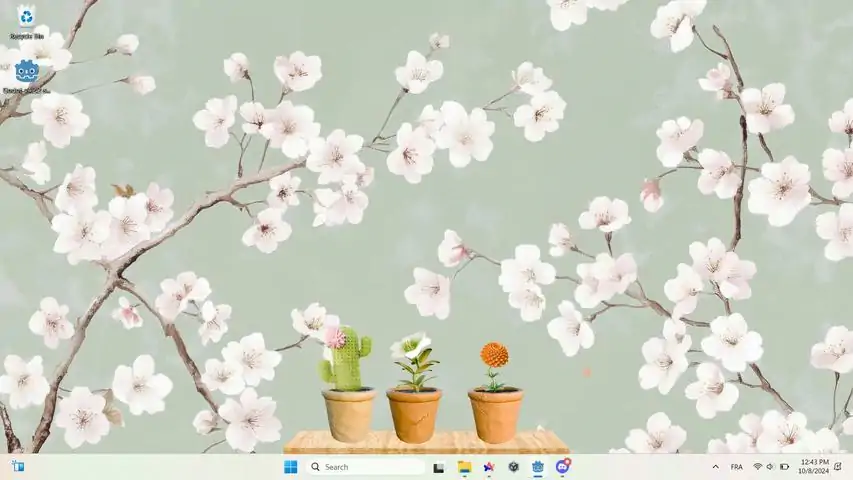The image size is (853, 480).
Task: Open the Godot desktop shortcut
Action: 27,76
